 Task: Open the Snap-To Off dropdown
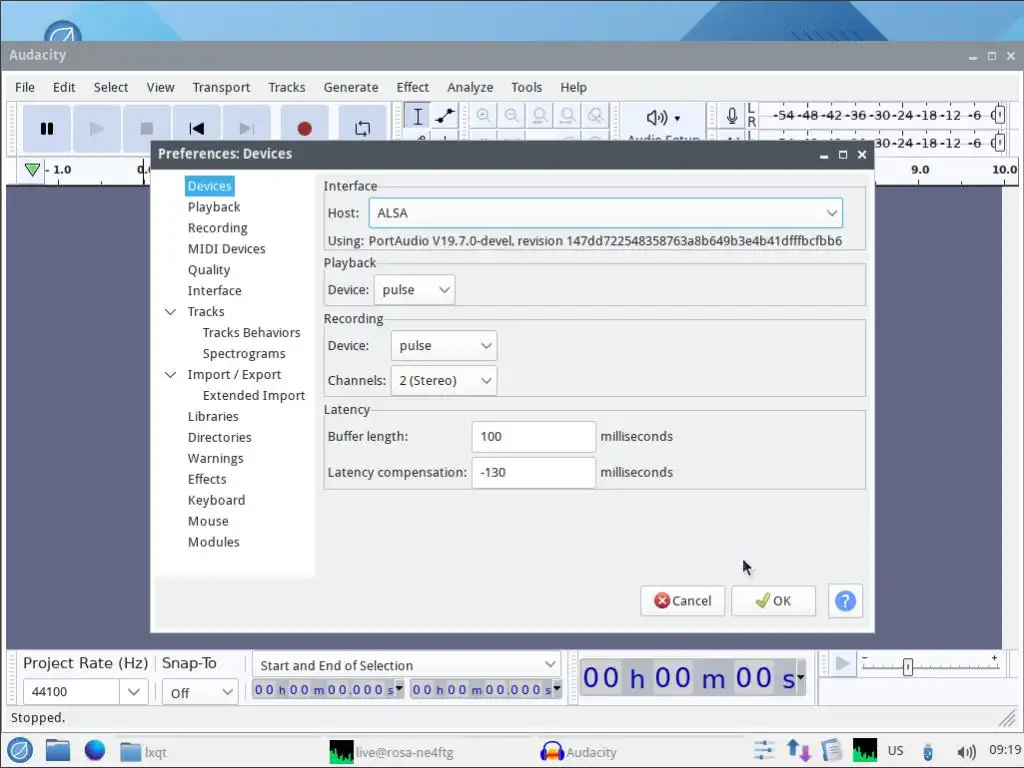click(200, 692)
